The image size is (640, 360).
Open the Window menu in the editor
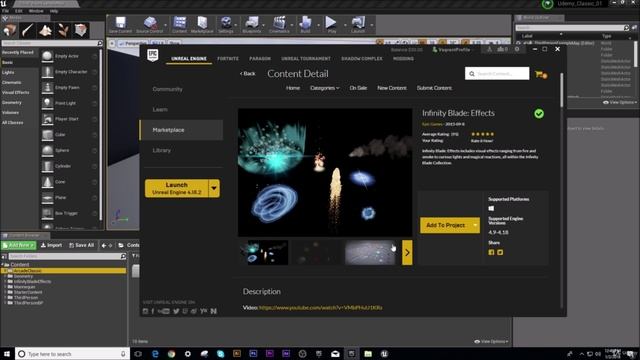(36, 11)
